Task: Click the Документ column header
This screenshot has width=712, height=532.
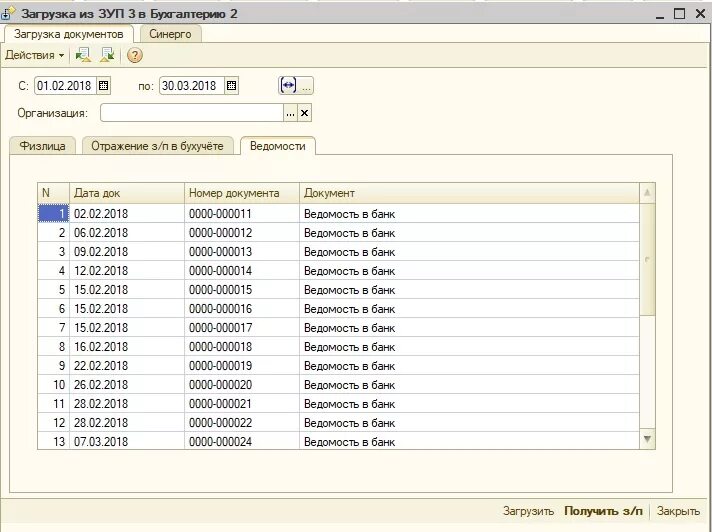Action: coord(469,193)
